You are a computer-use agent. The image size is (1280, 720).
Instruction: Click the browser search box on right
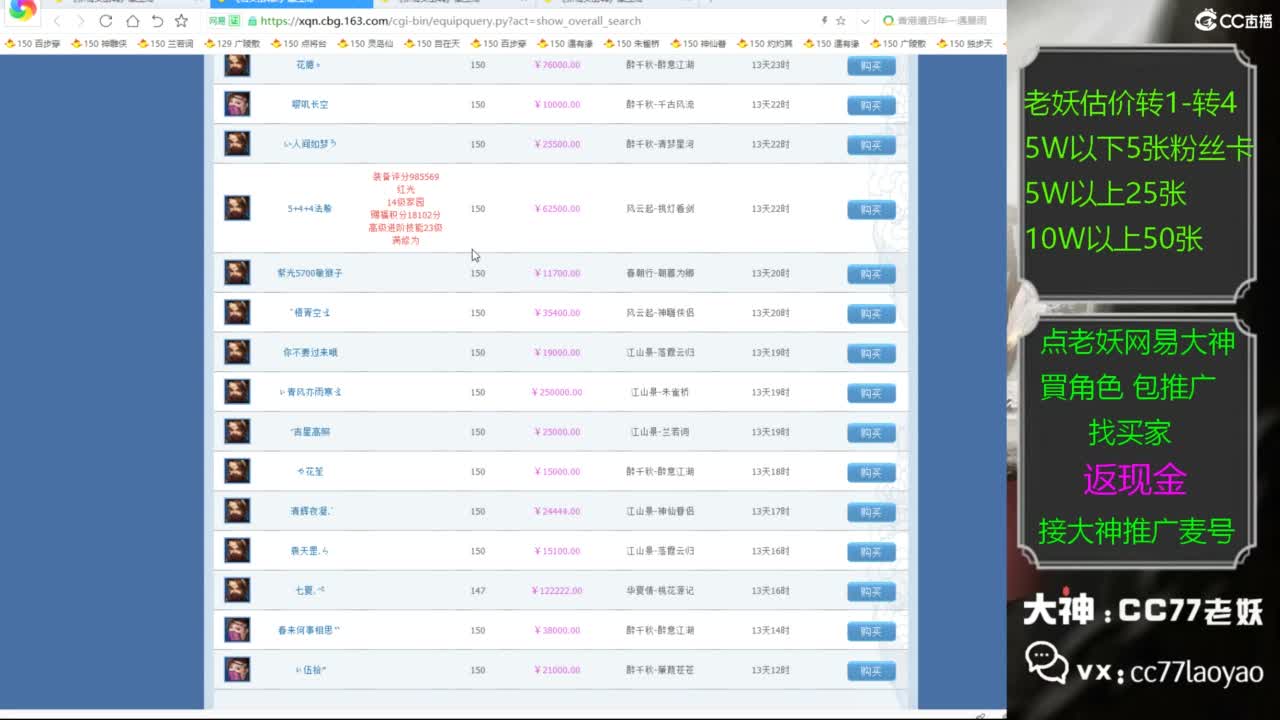940,21
